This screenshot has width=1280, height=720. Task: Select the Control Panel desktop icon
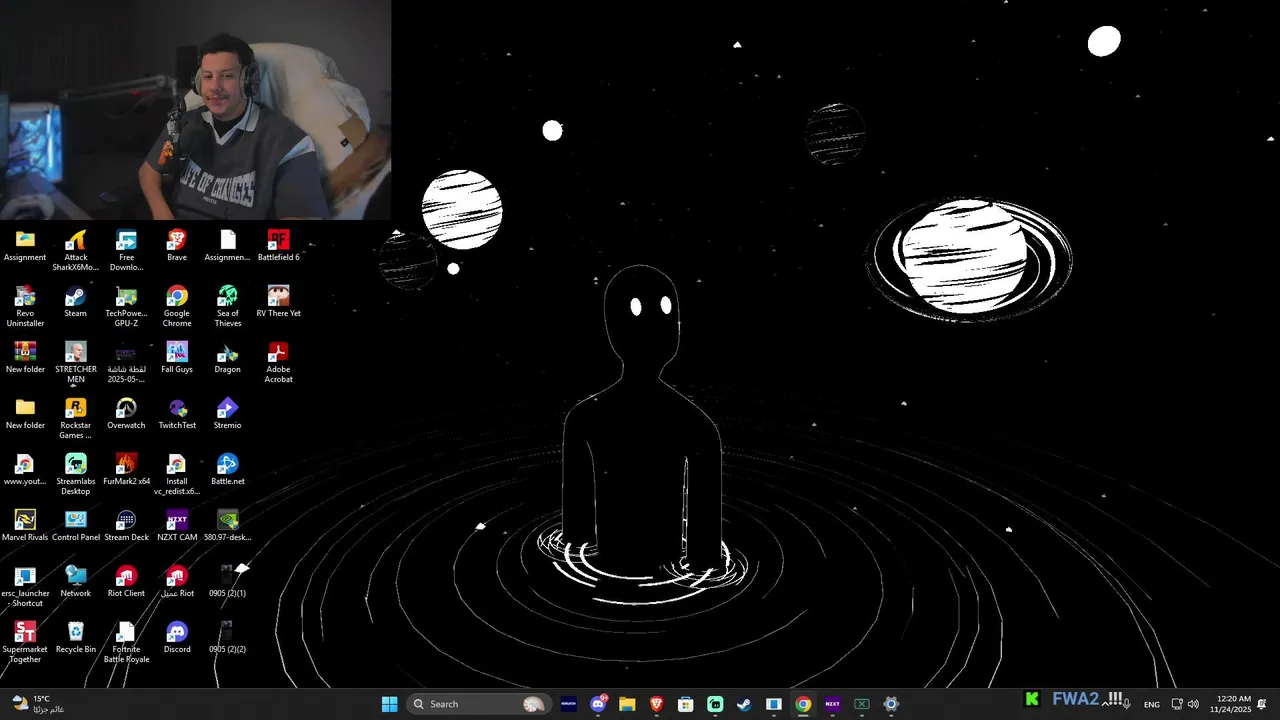[76, 526]
